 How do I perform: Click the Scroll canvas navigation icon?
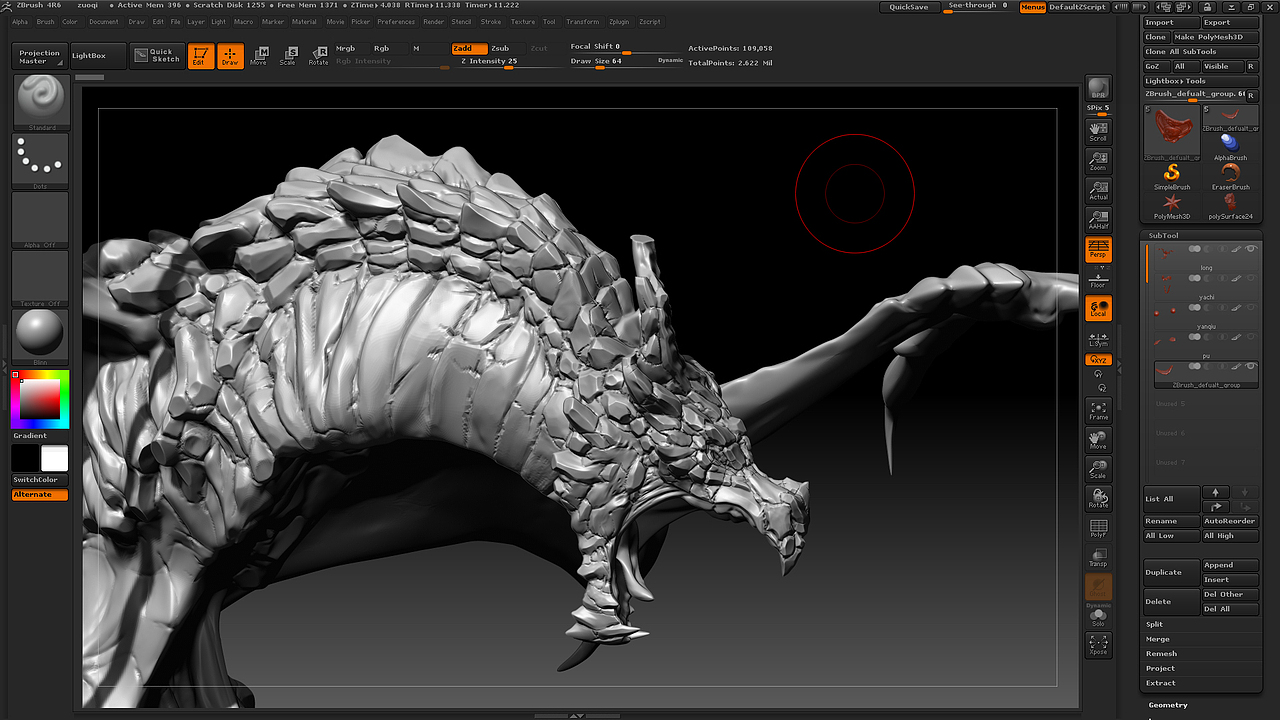pyautogui.click(x=1098, y=133)
